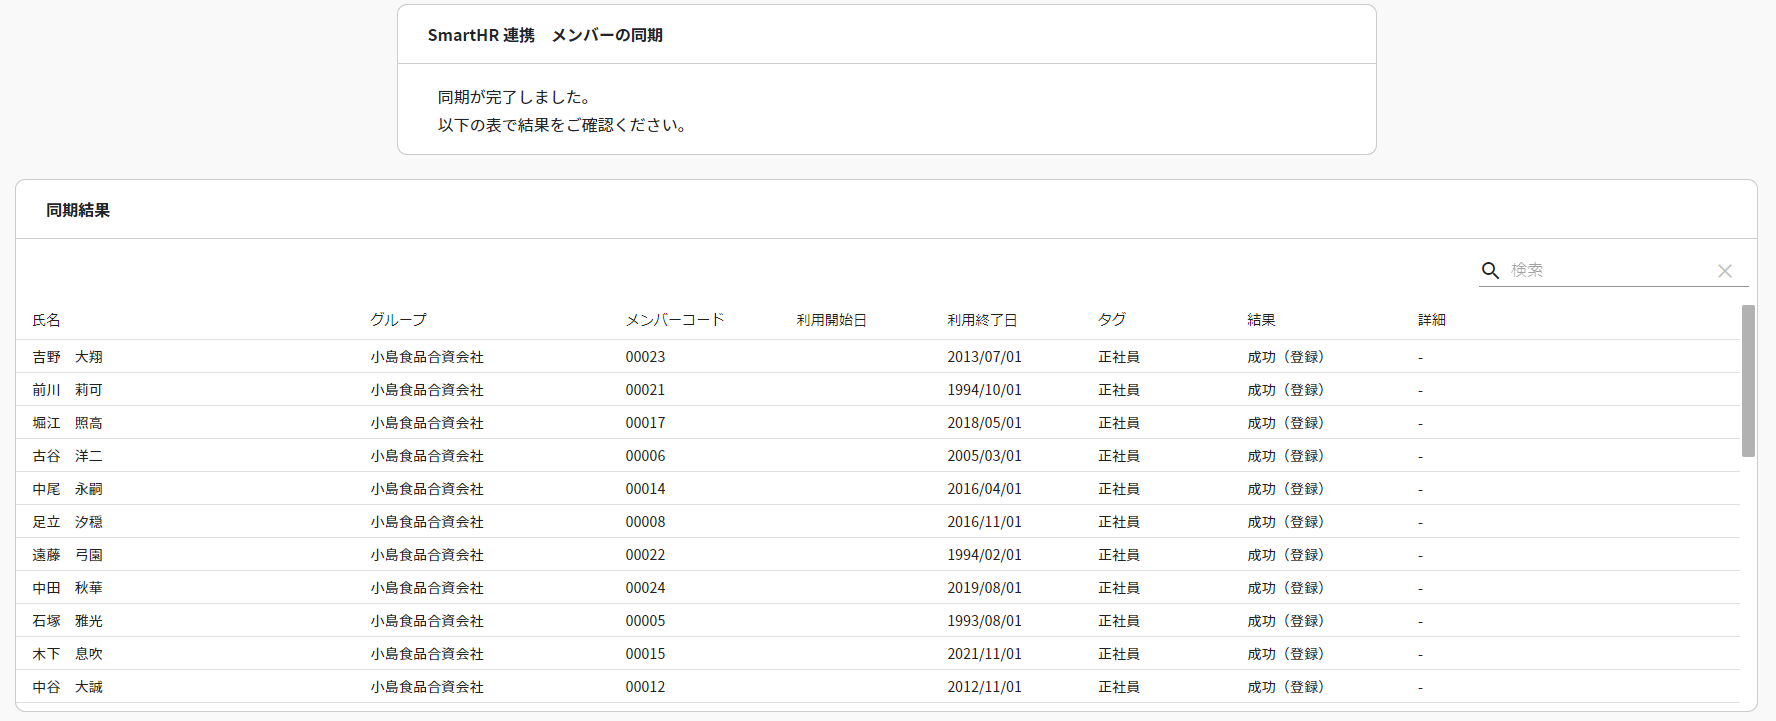Click 成功（登録） result for 中谷 大誠
The height and width of the screenshot is (721, 1776).
coord(1286,687)
